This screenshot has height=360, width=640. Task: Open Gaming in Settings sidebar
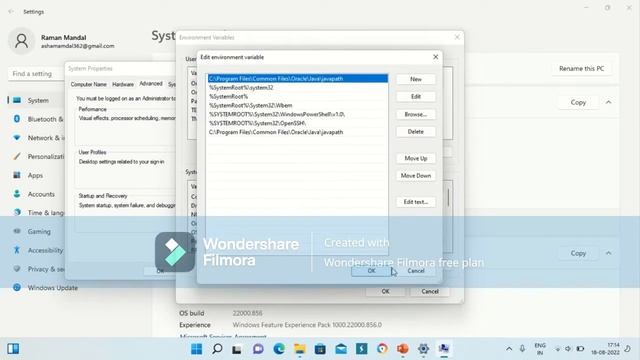point(37,231)
